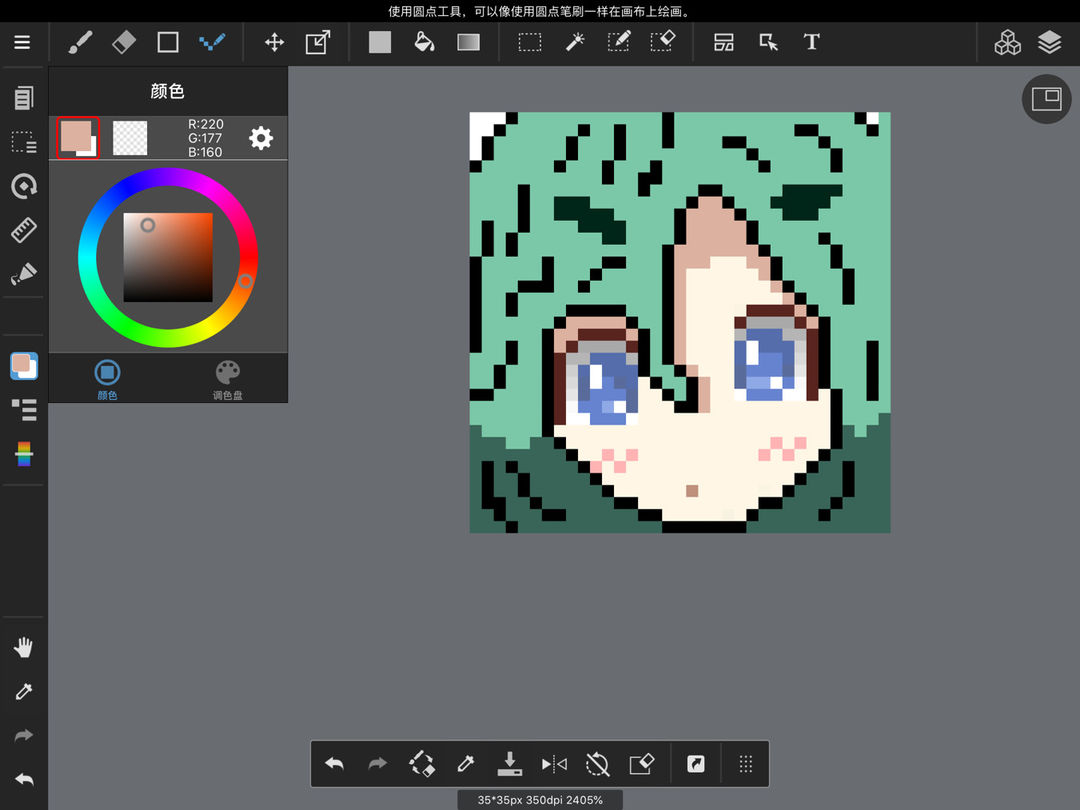Viewport: 1080px width, 810px height.
Task: Open the ruler tool in sidebar
Action: coord(23,230)
